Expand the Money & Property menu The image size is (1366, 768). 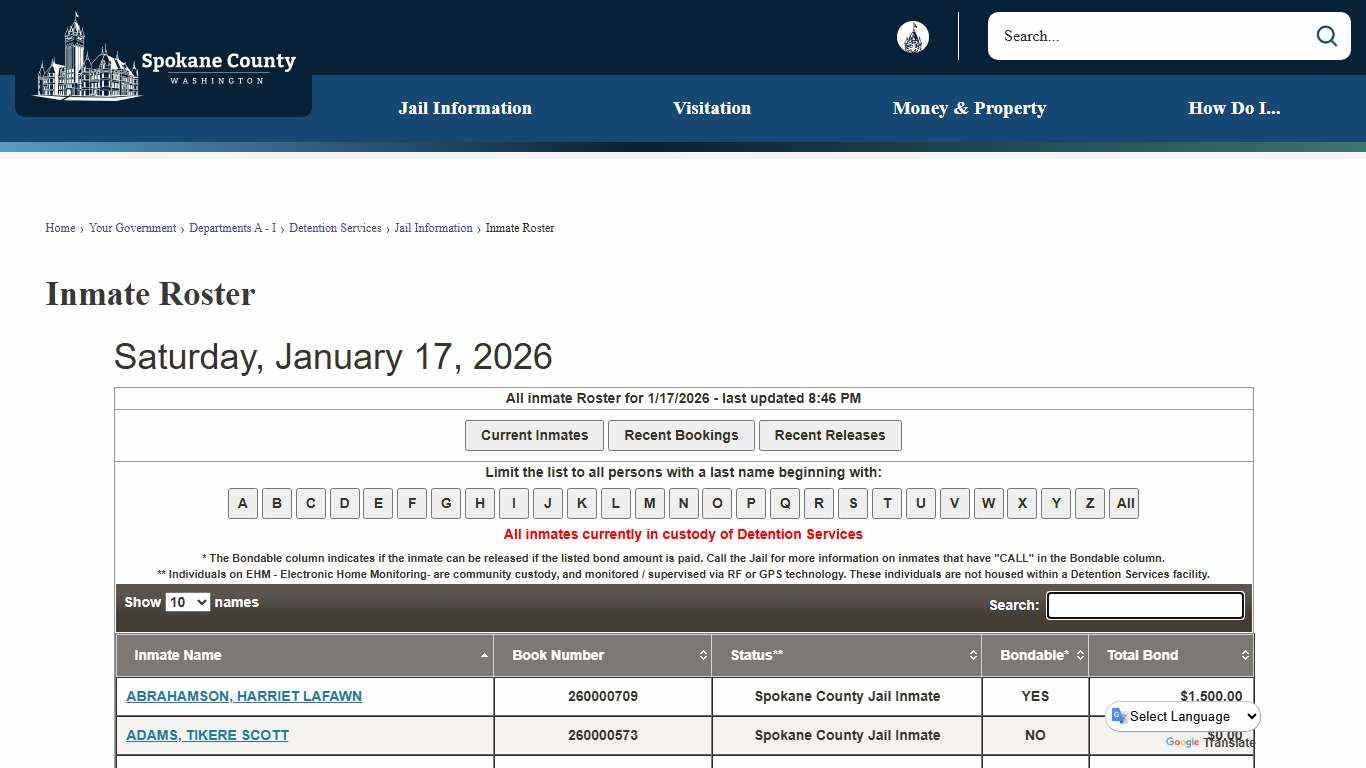coord(969,108)
